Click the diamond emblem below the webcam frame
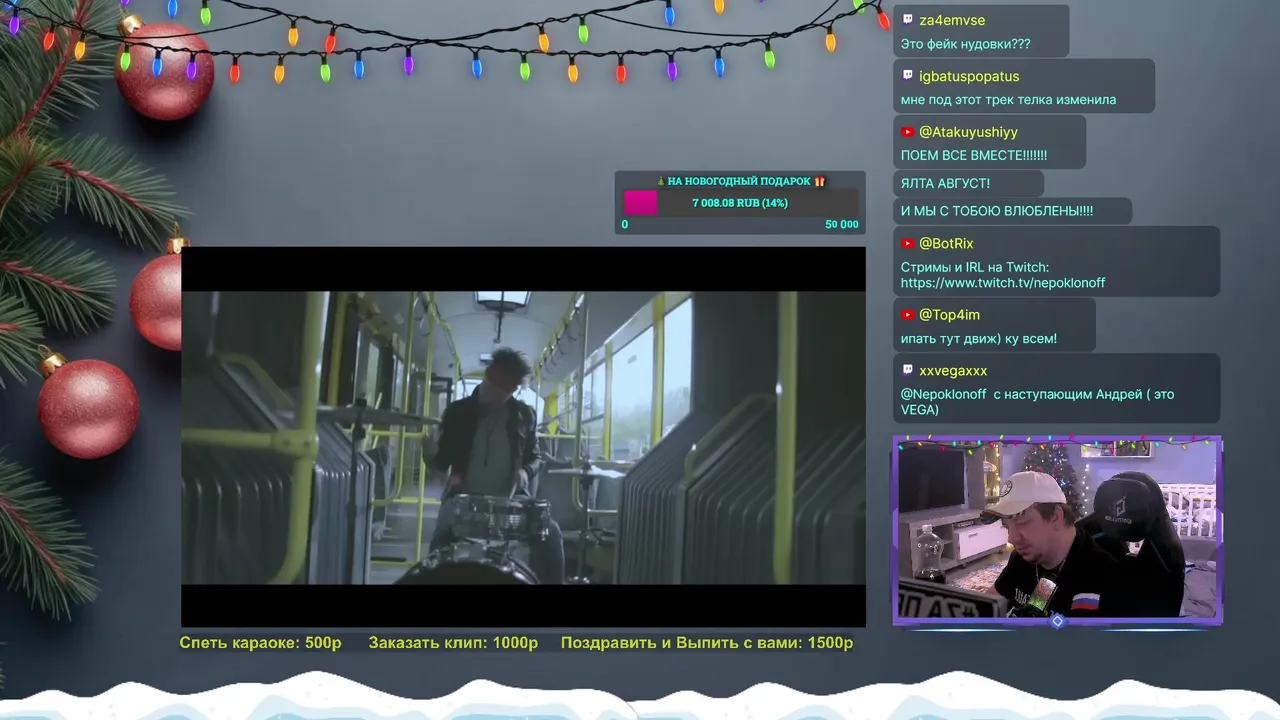This screenshot has width=1280, height=720. click(1057, 621)
